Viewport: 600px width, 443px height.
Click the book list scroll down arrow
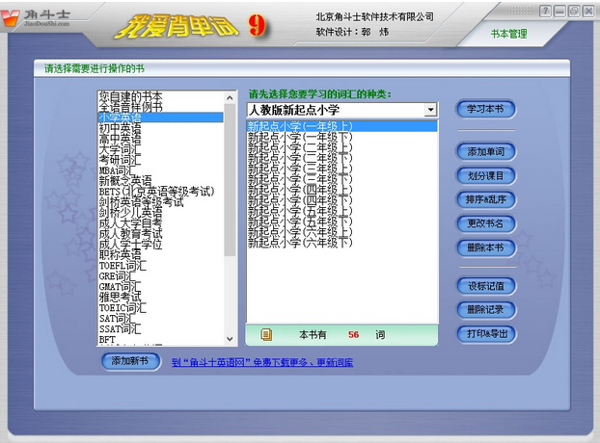[231, 340]
